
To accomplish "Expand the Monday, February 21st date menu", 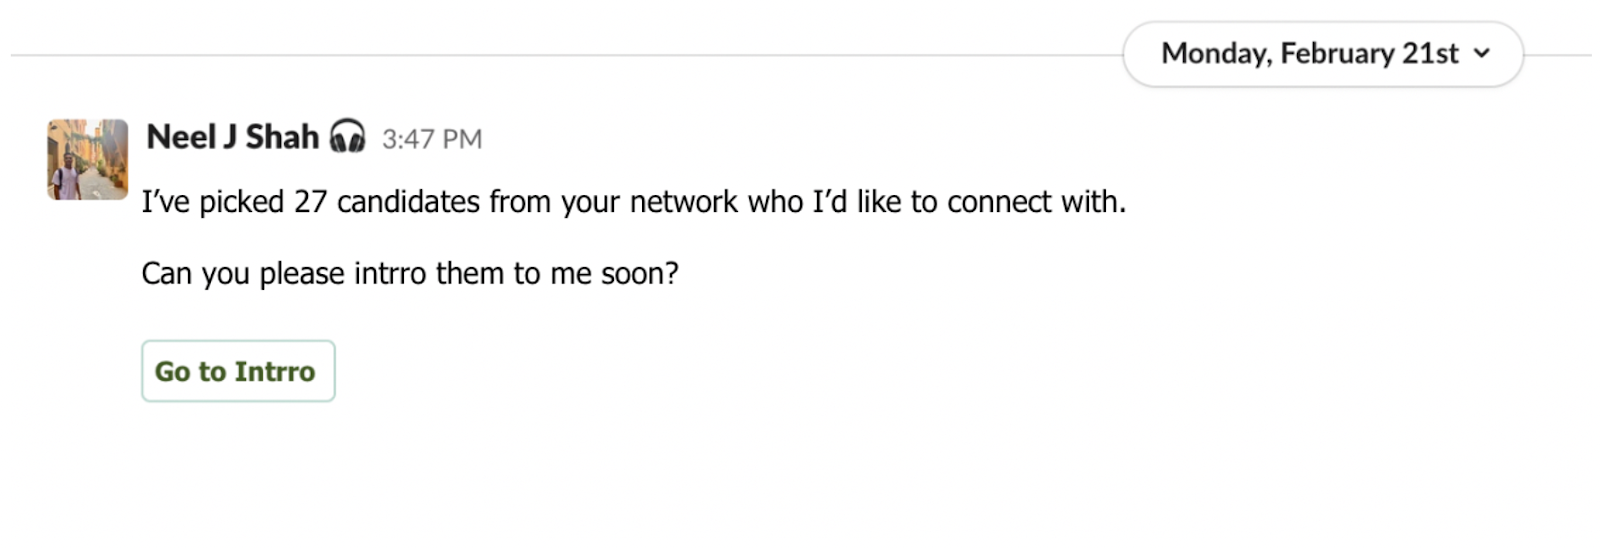I will coord(1322,54).
